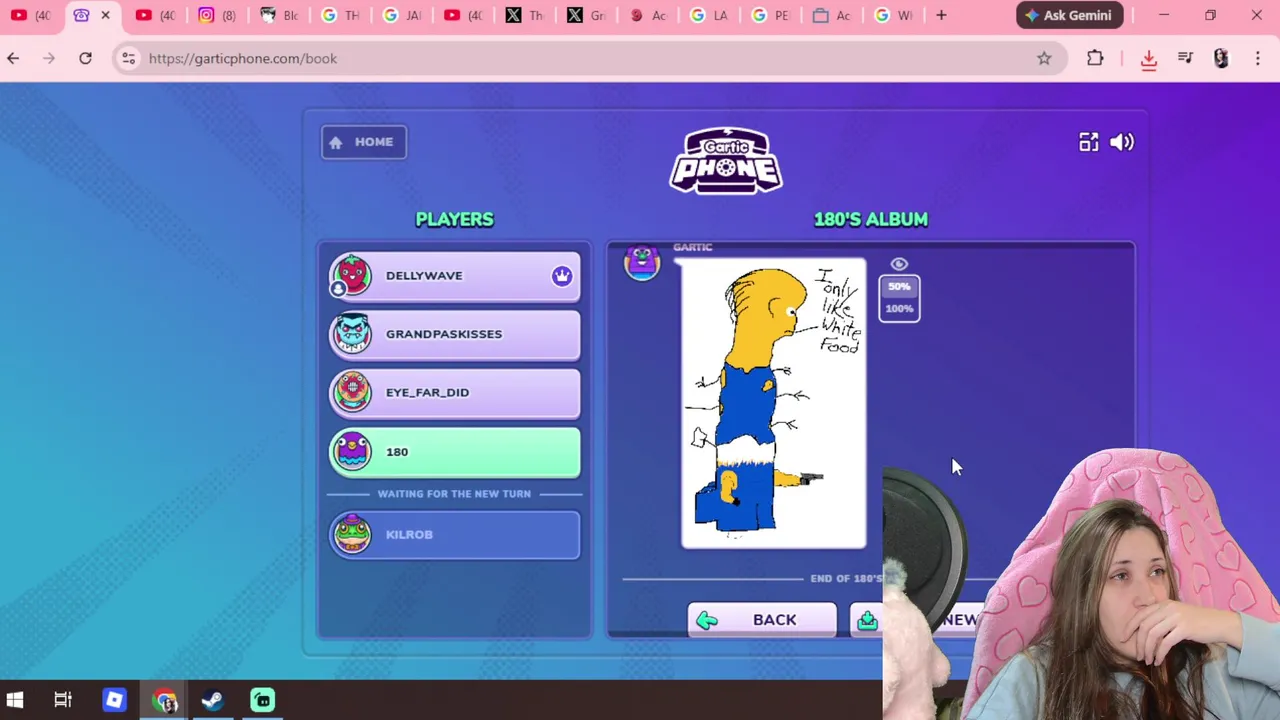Click DELLYWAVE's strawberry avatar

(352, 275)
